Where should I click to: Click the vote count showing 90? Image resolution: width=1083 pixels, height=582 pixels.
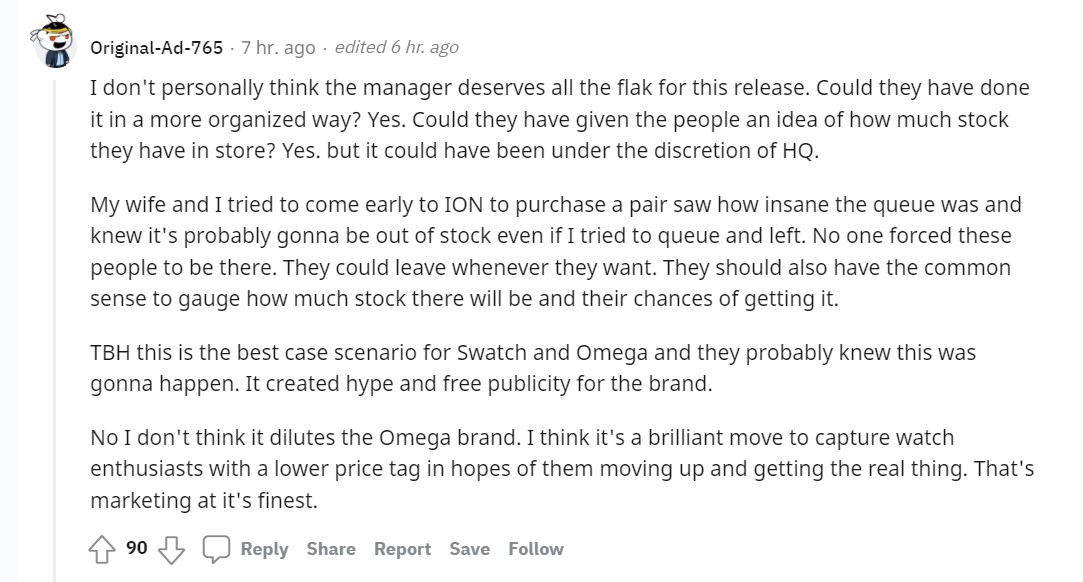(137, 548)
